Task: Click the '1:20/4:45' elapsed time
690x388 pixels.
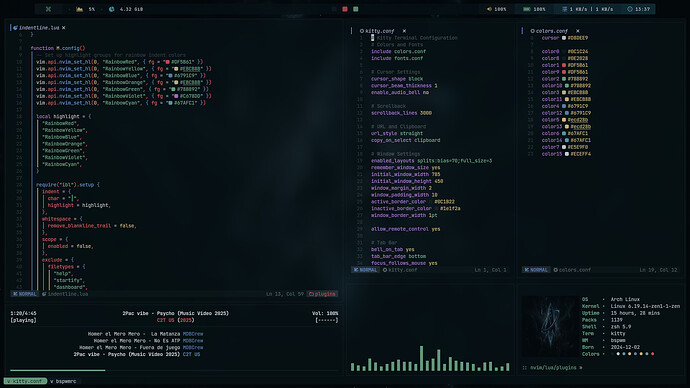Action: (x=23, y=313)
